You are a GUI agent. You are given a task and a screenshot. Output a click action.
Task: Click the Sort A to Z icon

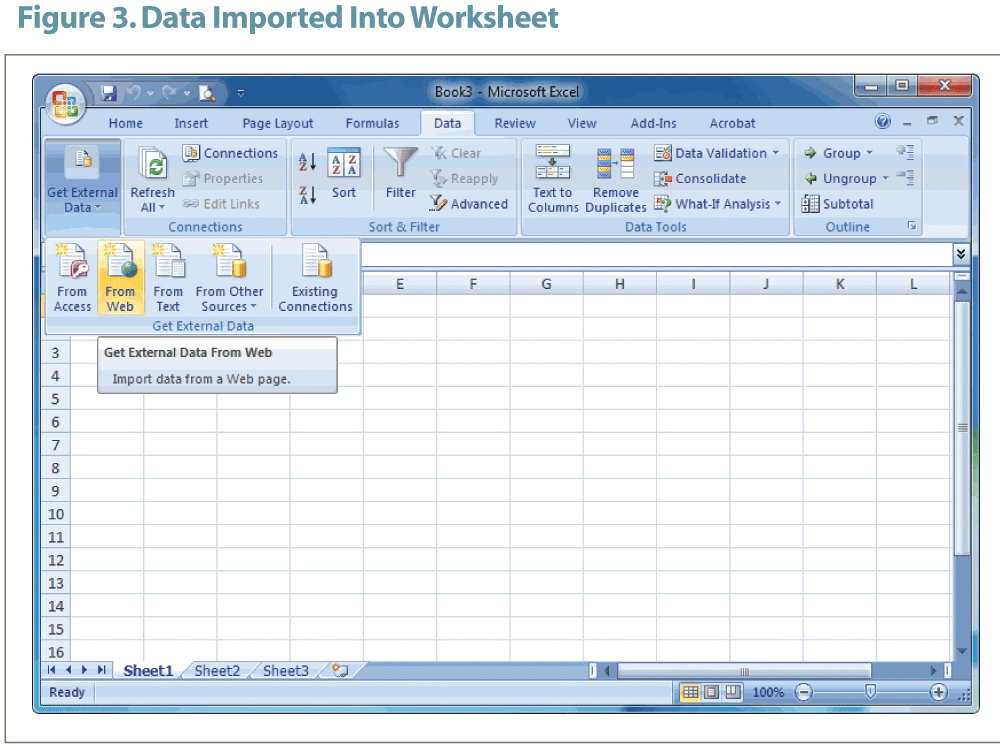307,162
